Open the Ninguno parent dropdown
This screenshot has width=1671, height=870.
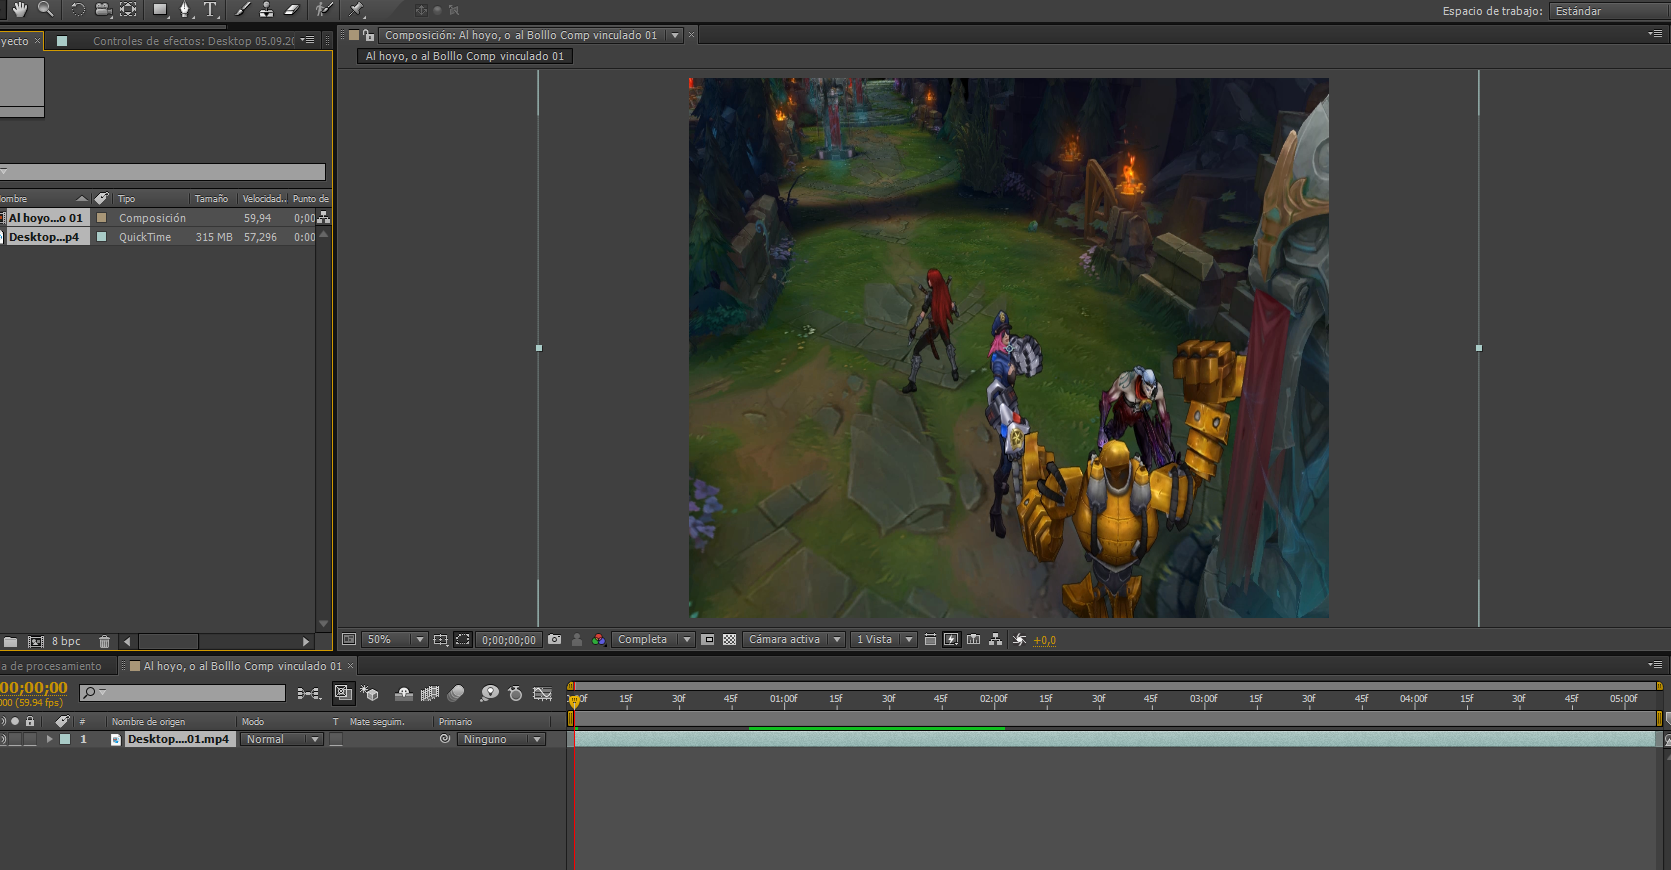click(501, 740)
